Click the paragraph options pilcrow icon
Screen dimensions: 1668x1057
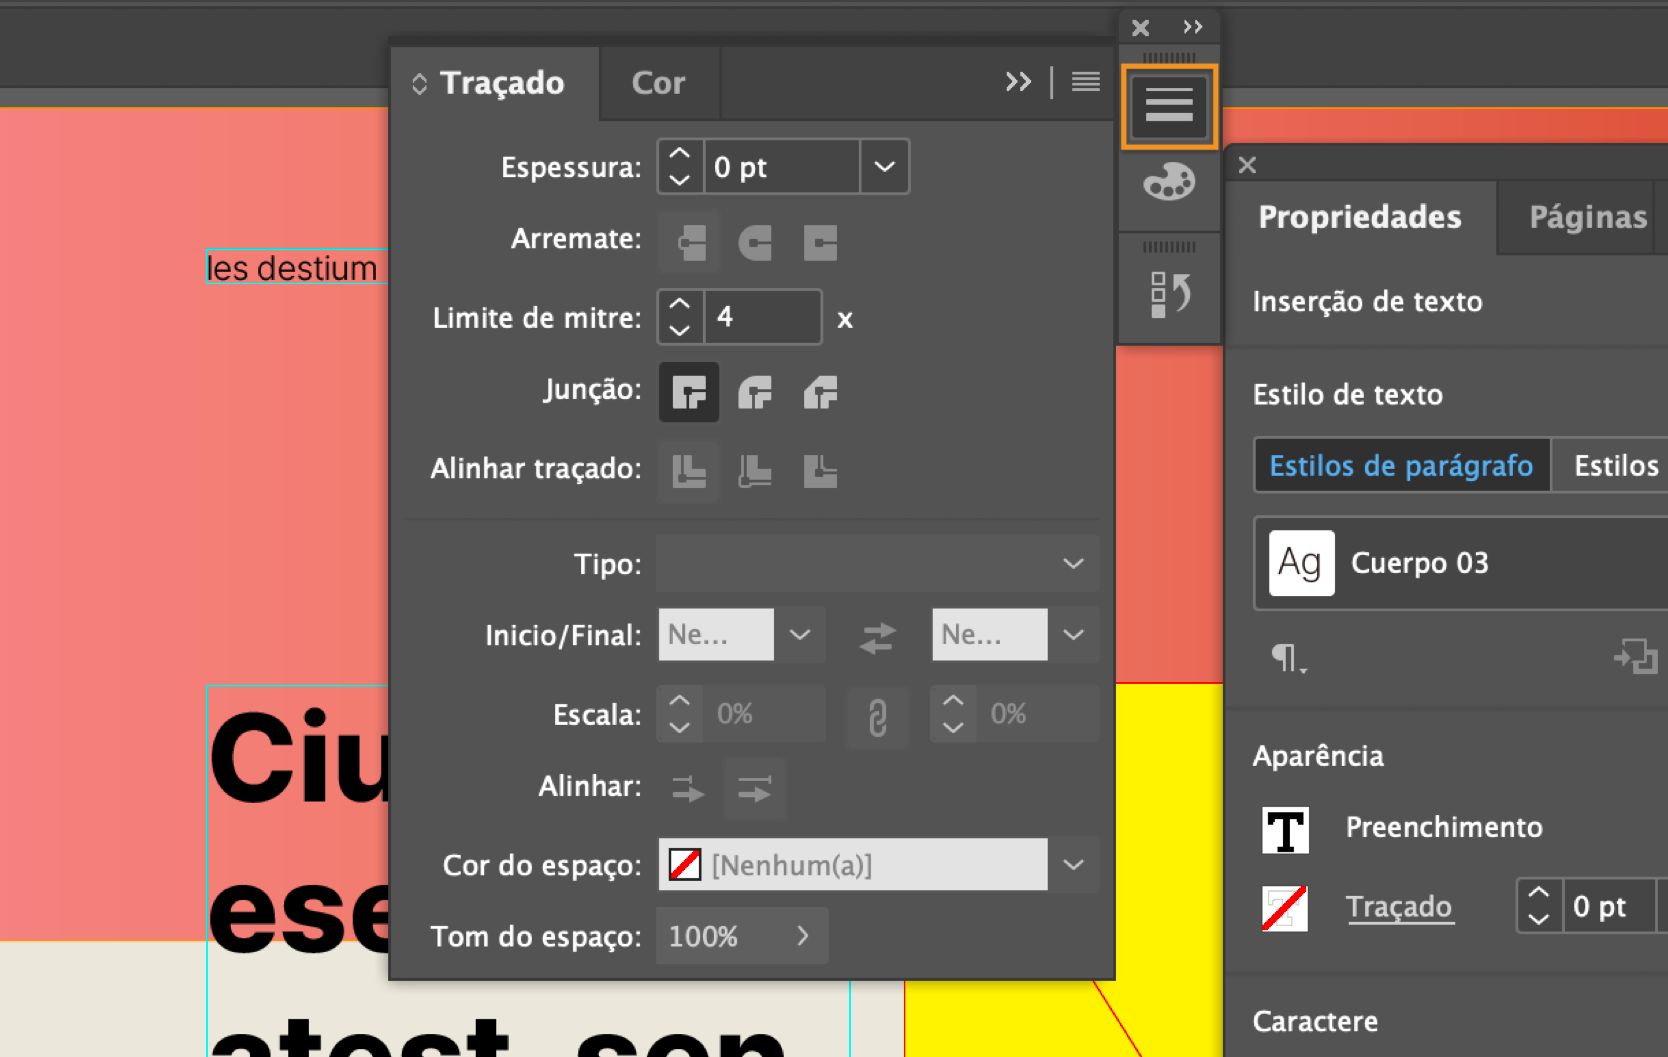pos(1288,657)
